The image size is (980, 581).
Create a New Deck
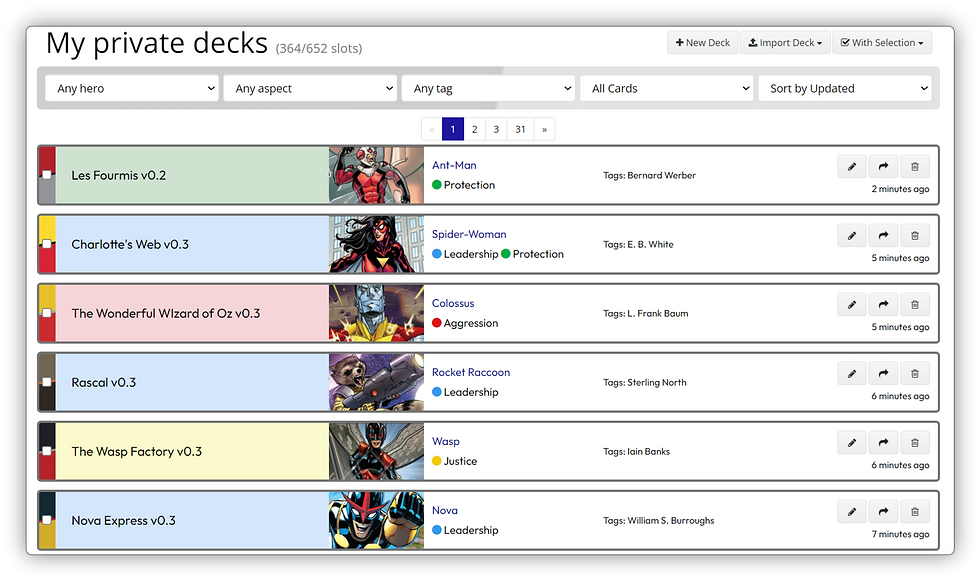(x=702, y=42)
